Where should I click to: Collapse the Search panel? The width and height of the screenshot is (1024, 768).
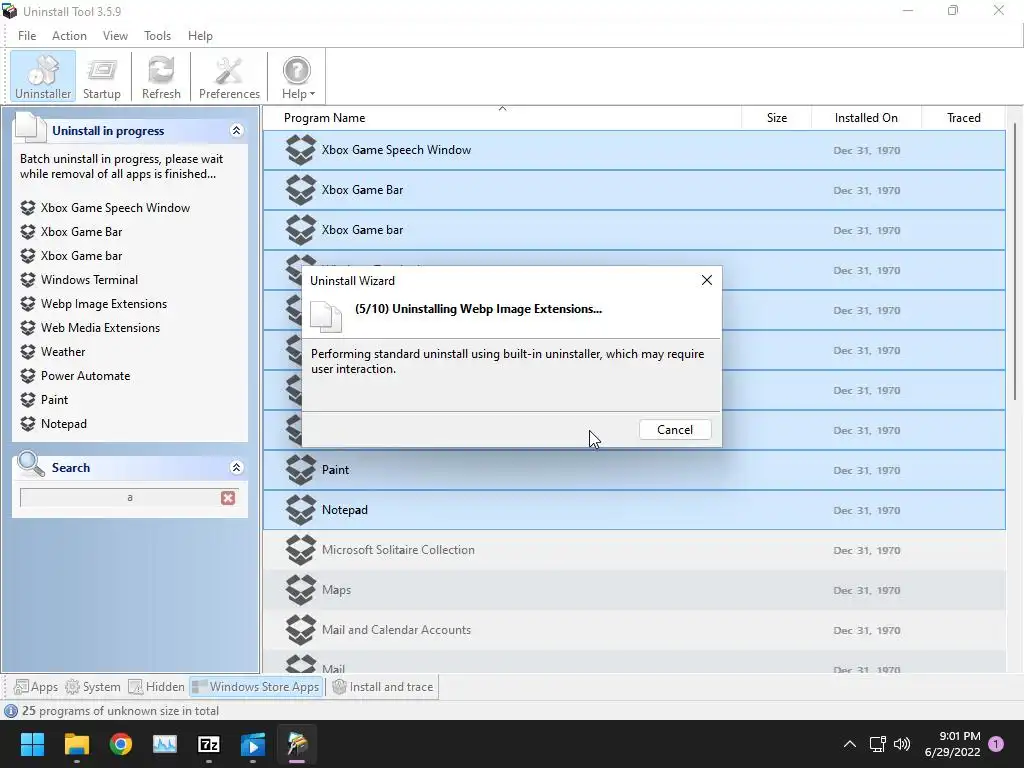(x=236, y=468)
